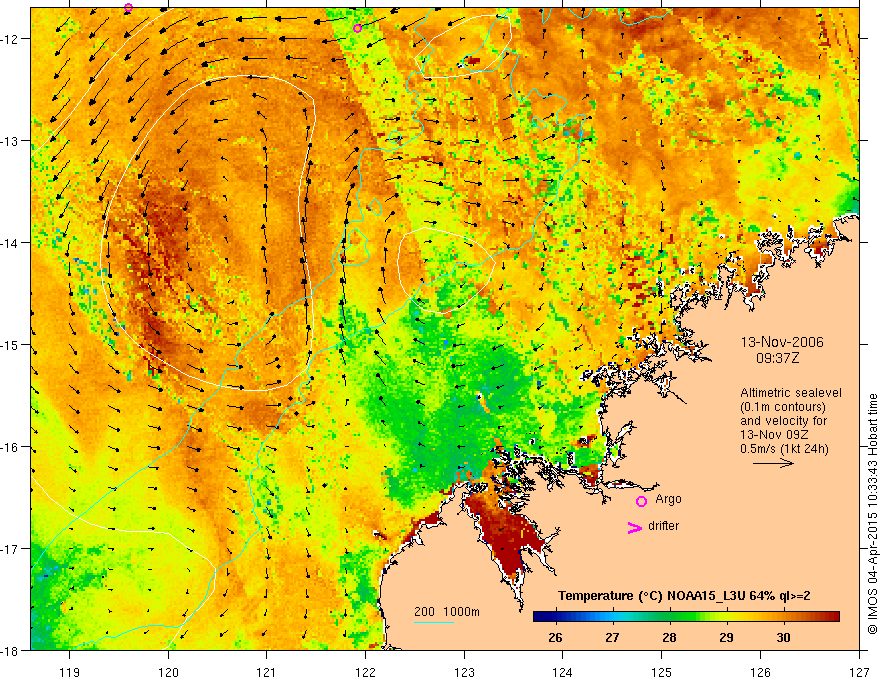
Task: Click the time text 09:37Z
Action: (x=777, y=358)
